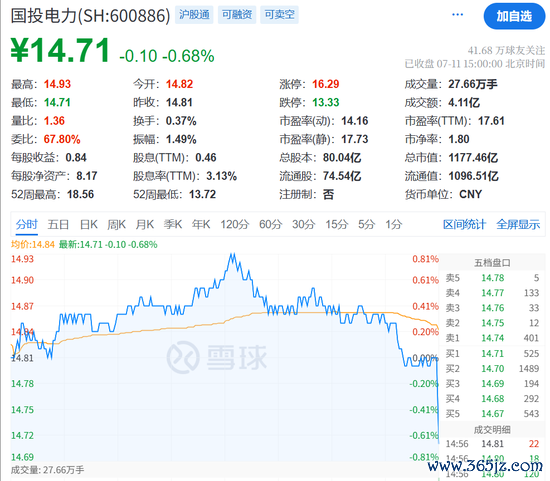Viewport: 550px width, 481px height.
Task: Click the 成交量 value 27.66万手
Action: point(473,84)
